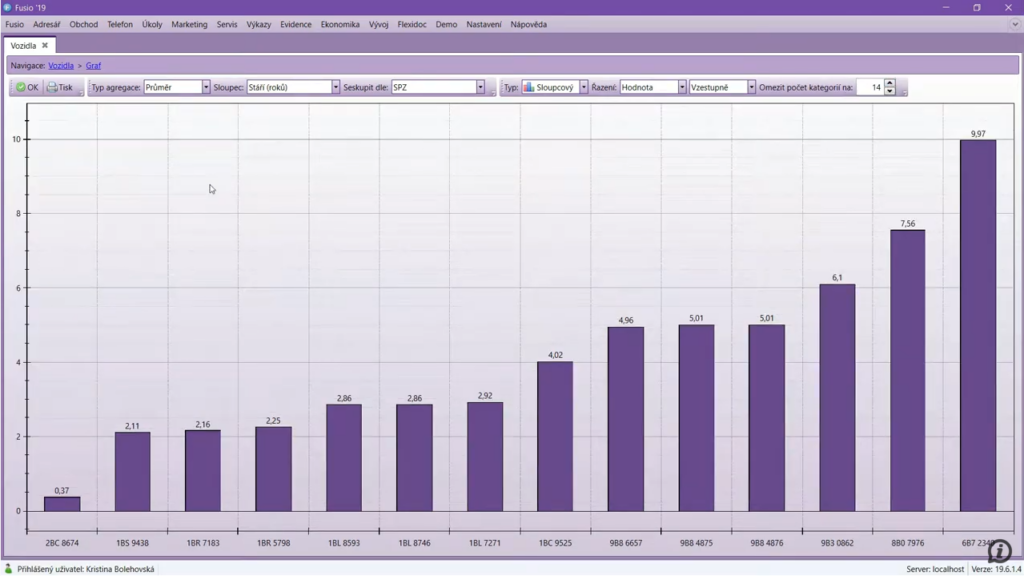This screenshot has width=1024, height=576.
Task: Click the green OK button
Action: tap(27, 88)
